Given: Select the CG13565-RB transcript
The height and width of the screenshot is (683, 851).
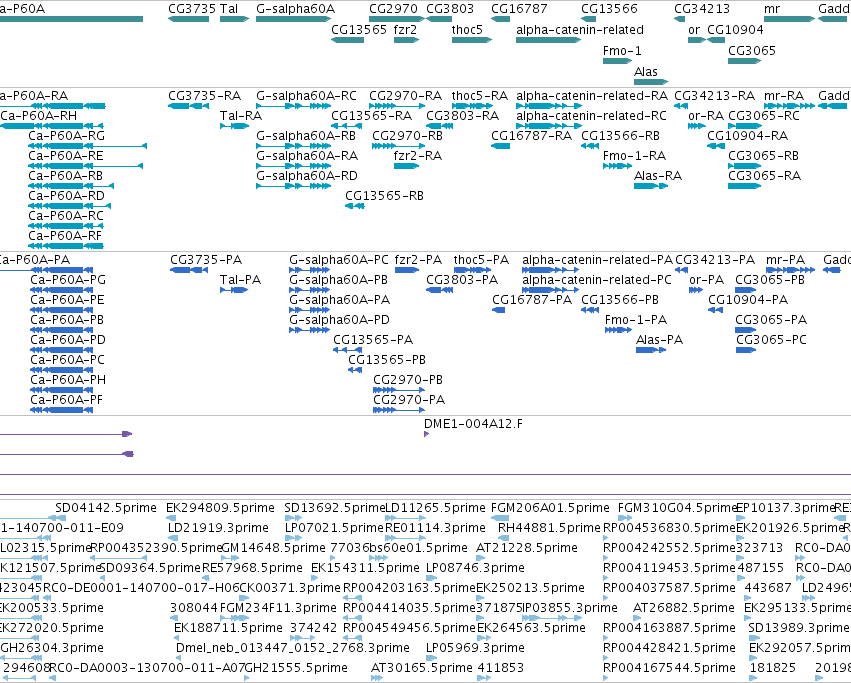Looking at the screenshot, I should 355,206.
